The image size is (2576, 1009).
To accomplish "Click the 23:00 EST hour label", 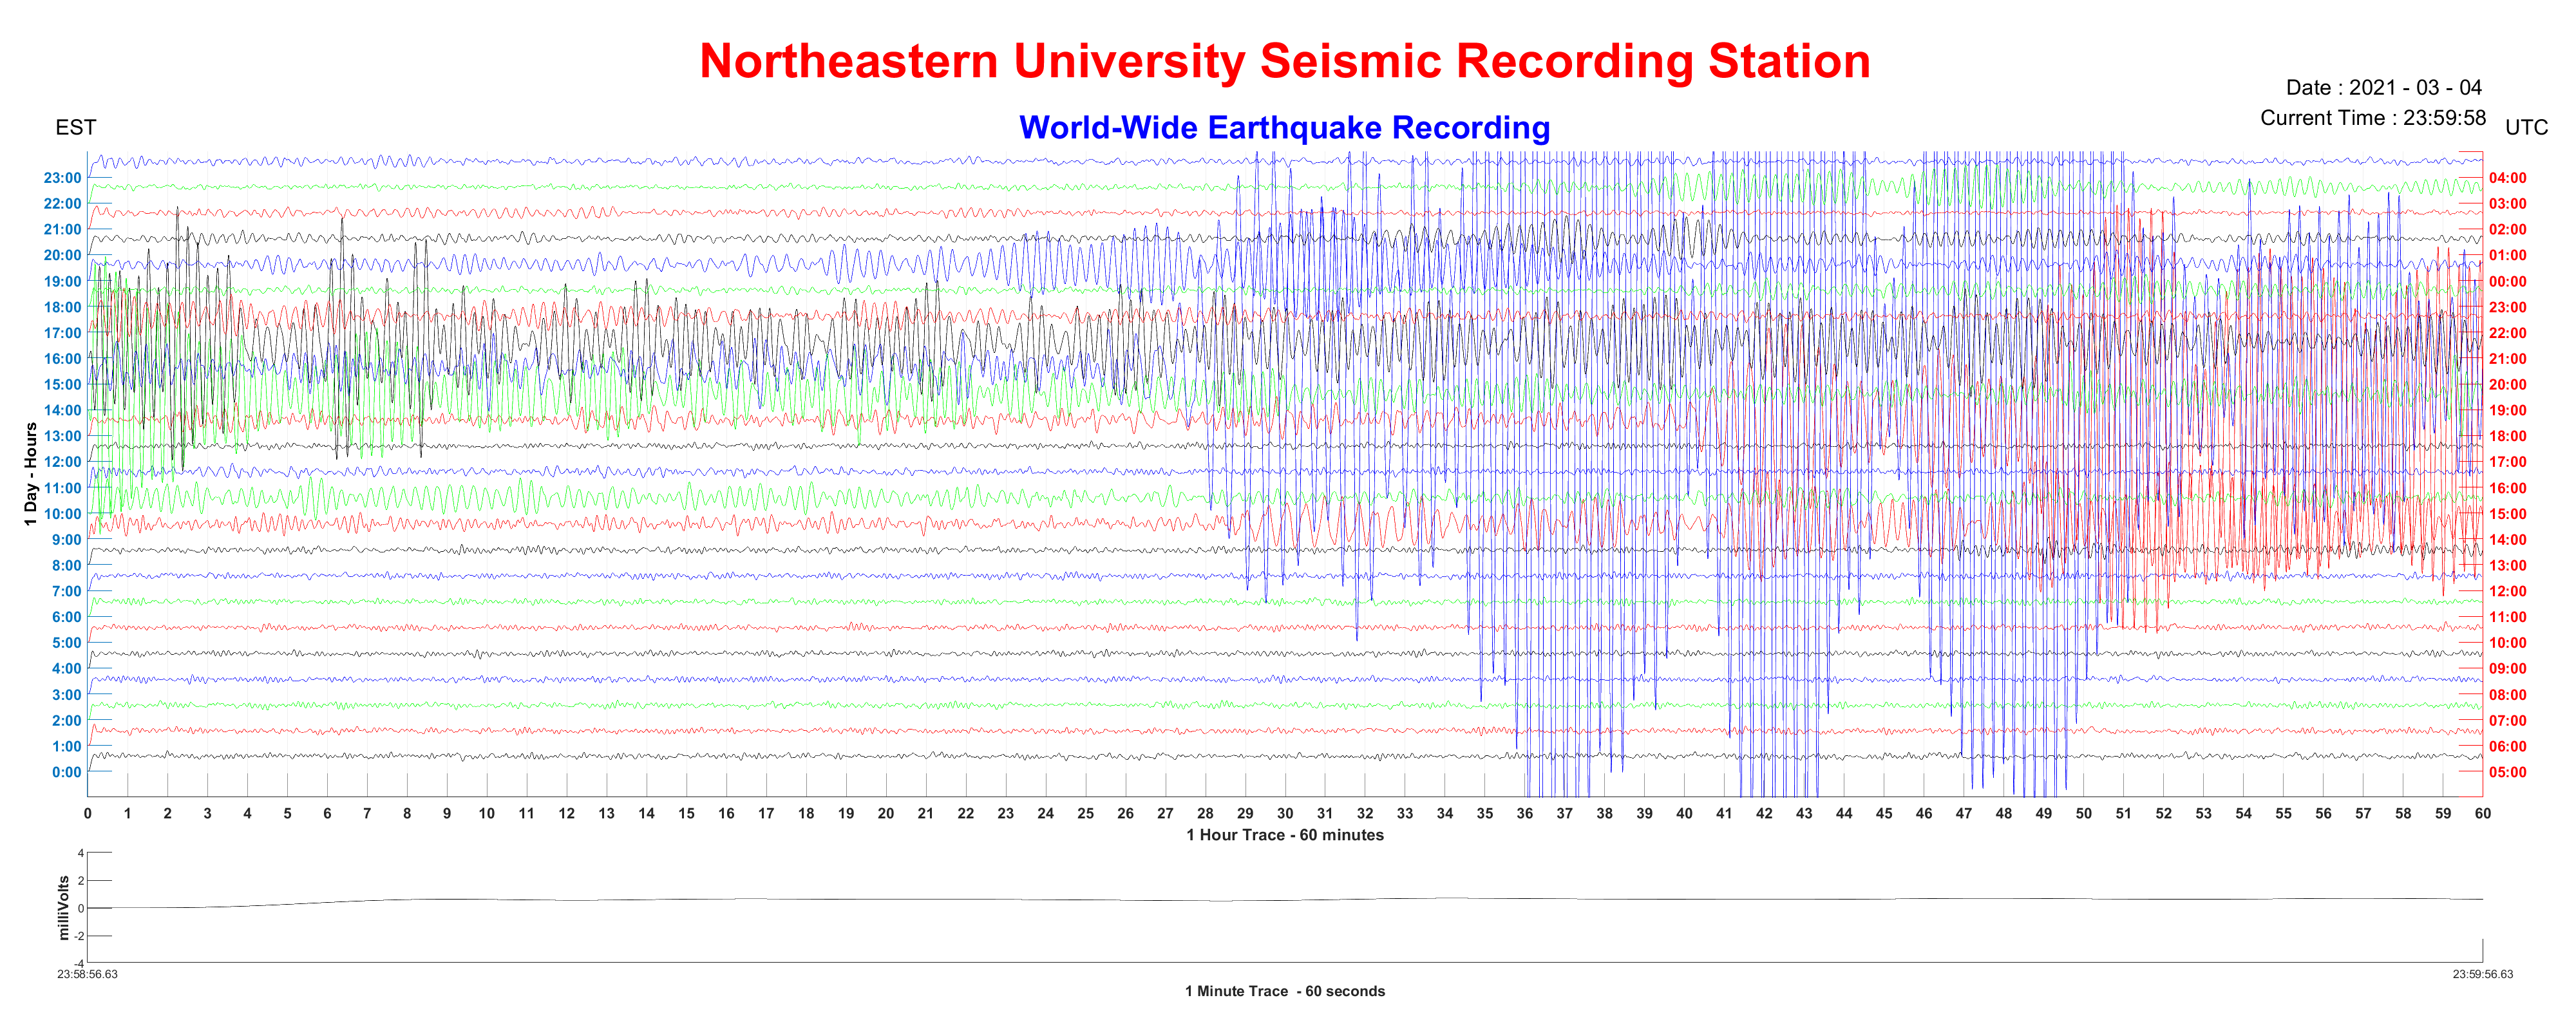I will point(62,178).
